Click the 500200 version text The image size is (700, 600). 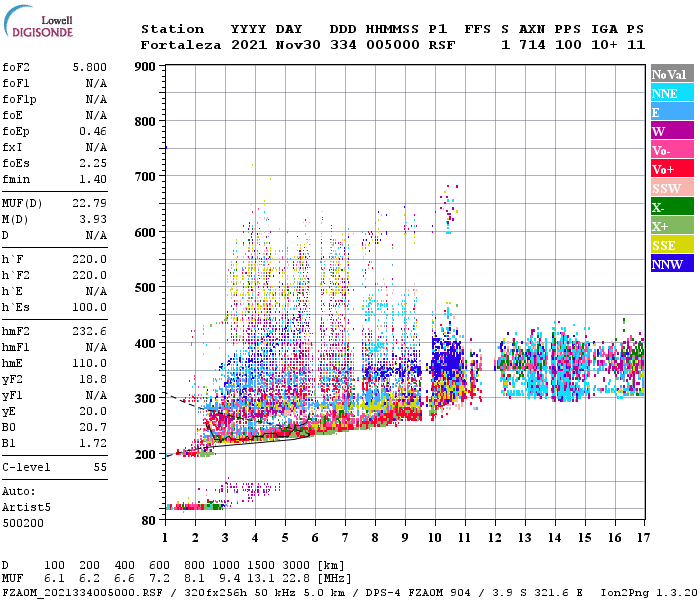tap(23, 523)
